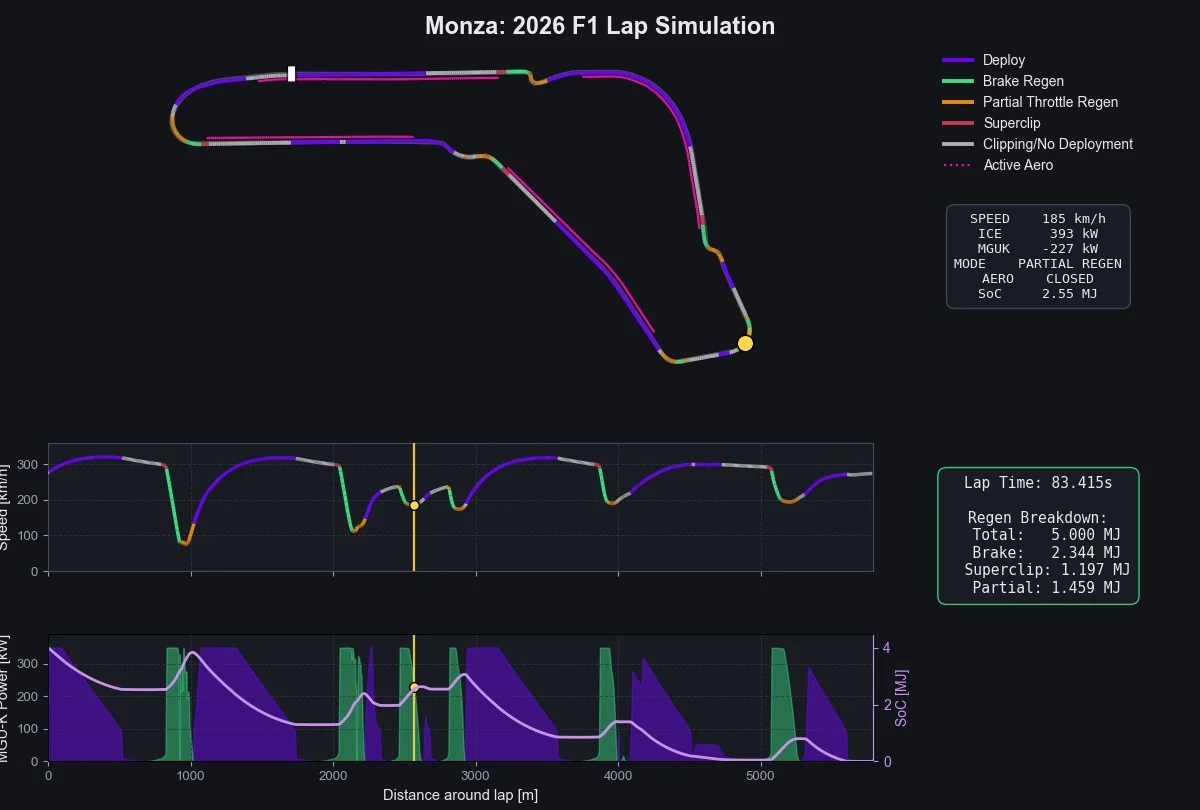The height and width of the screenshot is (810, 1200).
Task: Click the title 'Monza: 2026 F1 Lap Simulation'
Action: [x=600, y=26]
